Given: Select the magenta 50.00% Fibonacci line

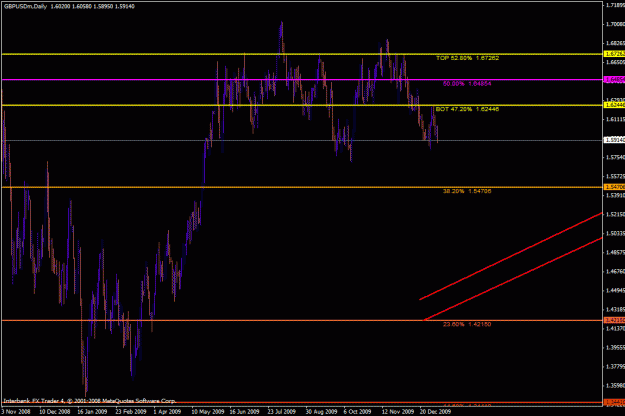Looking at the screenshot, I should tap(301, 80).
